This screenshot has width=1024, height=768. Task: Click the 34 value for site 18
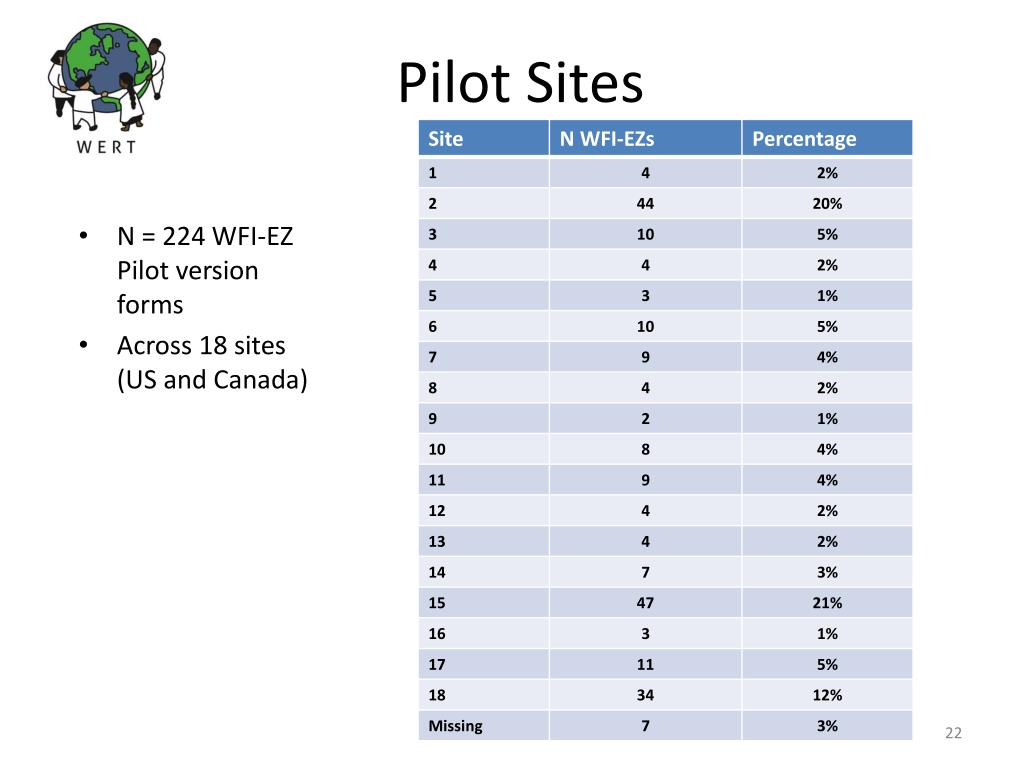tap(645, 695)
